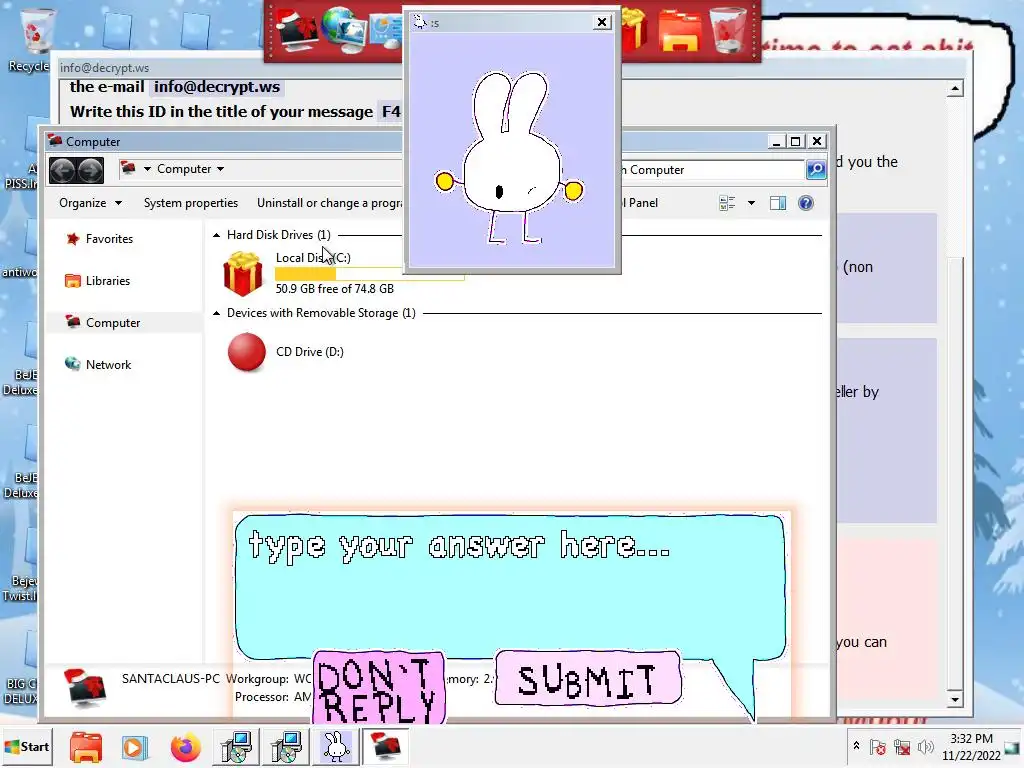1024x768 pixels.
Task: Click the Santa-hat computer icon in the red dock
Action: coord(297,29)
